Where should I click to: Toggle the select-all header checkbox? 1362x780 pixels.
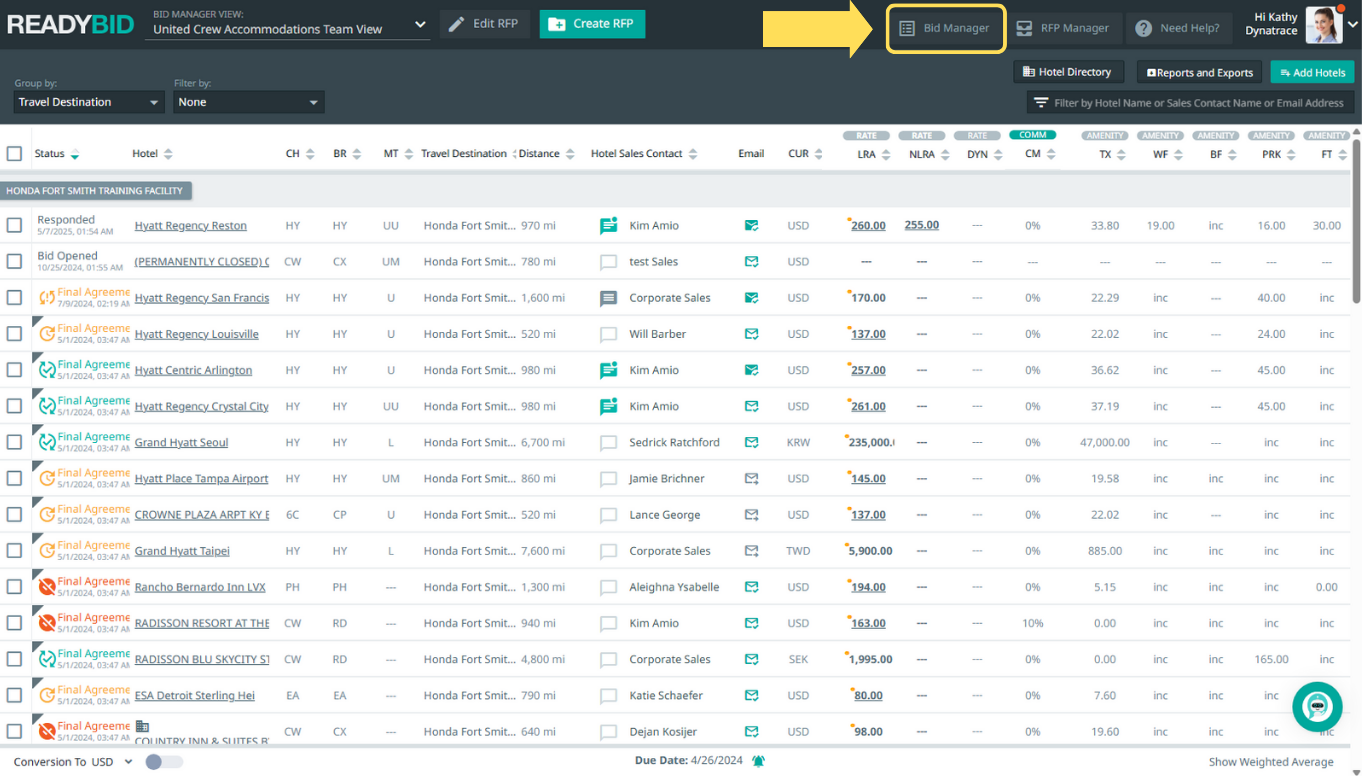tap(14, 154)
